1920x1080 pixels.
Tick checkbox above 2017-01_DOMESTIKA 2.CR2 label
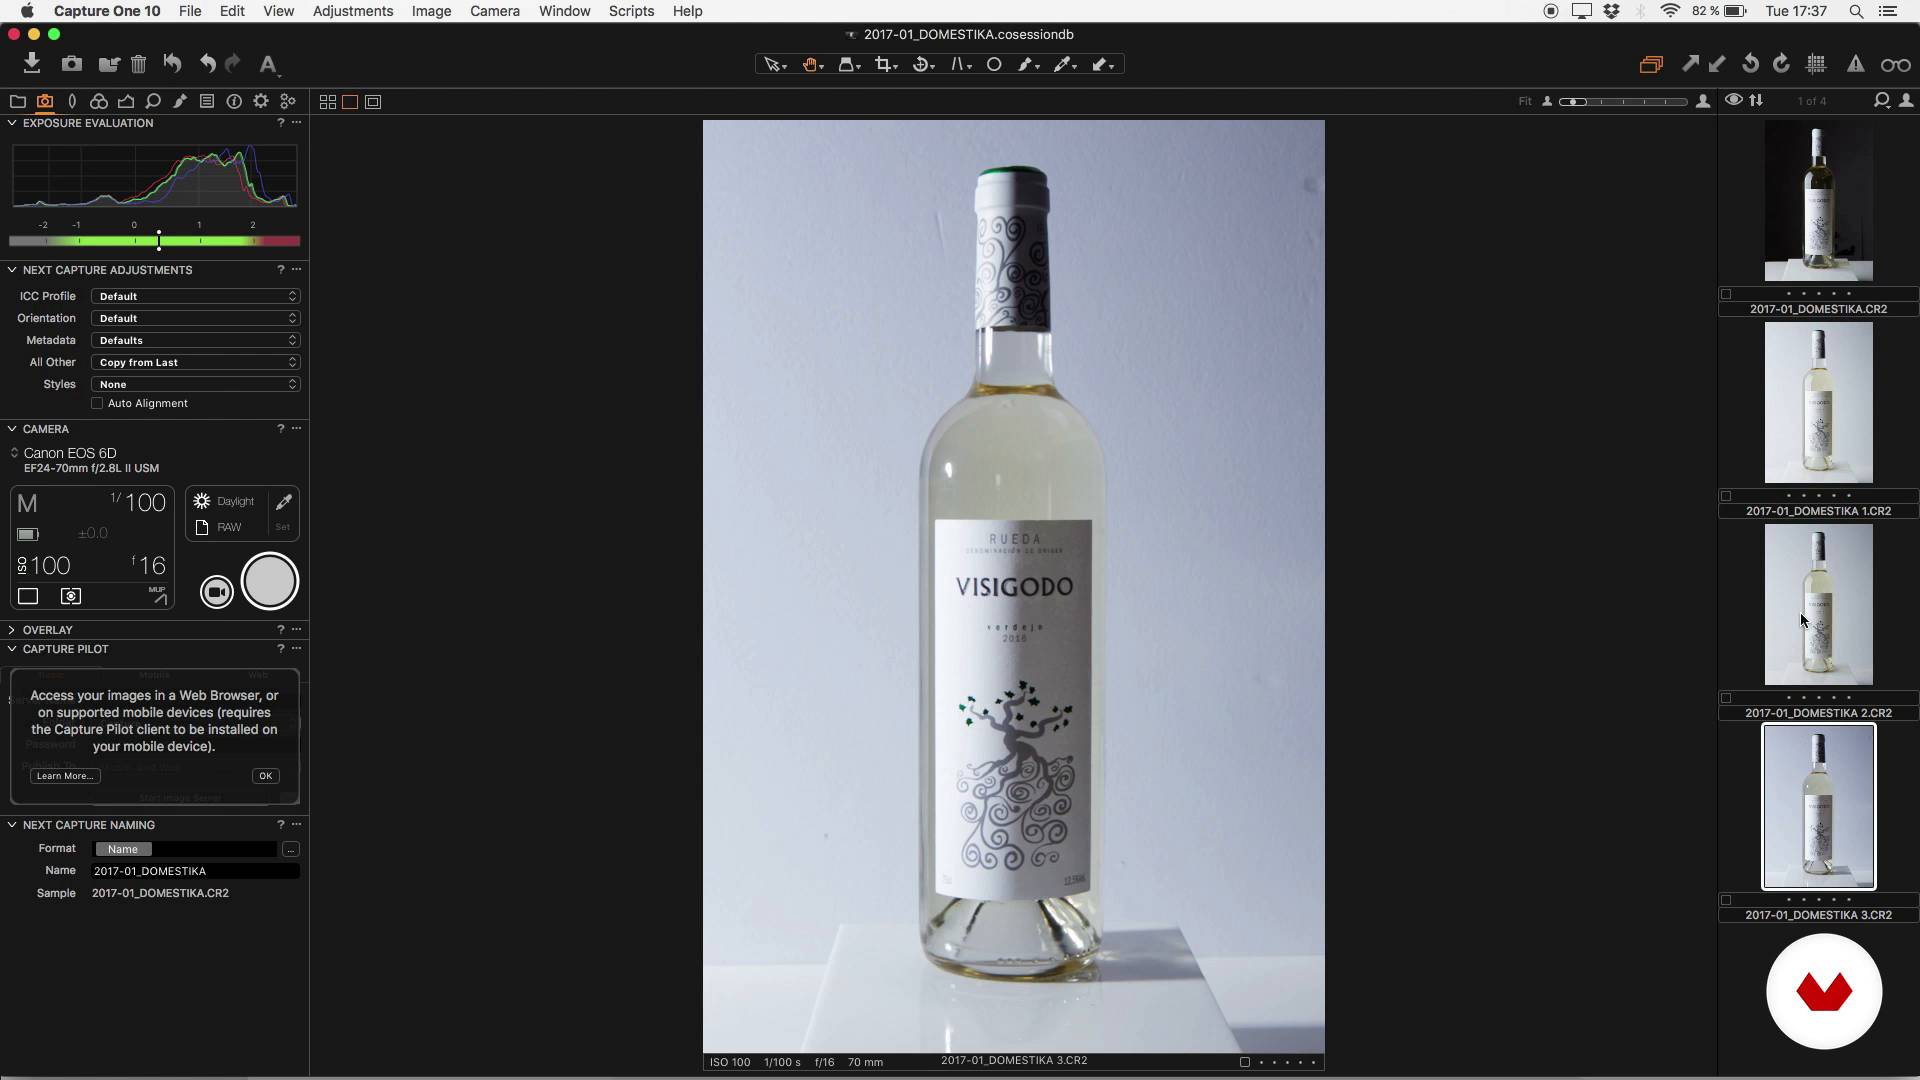[1726, 698]
